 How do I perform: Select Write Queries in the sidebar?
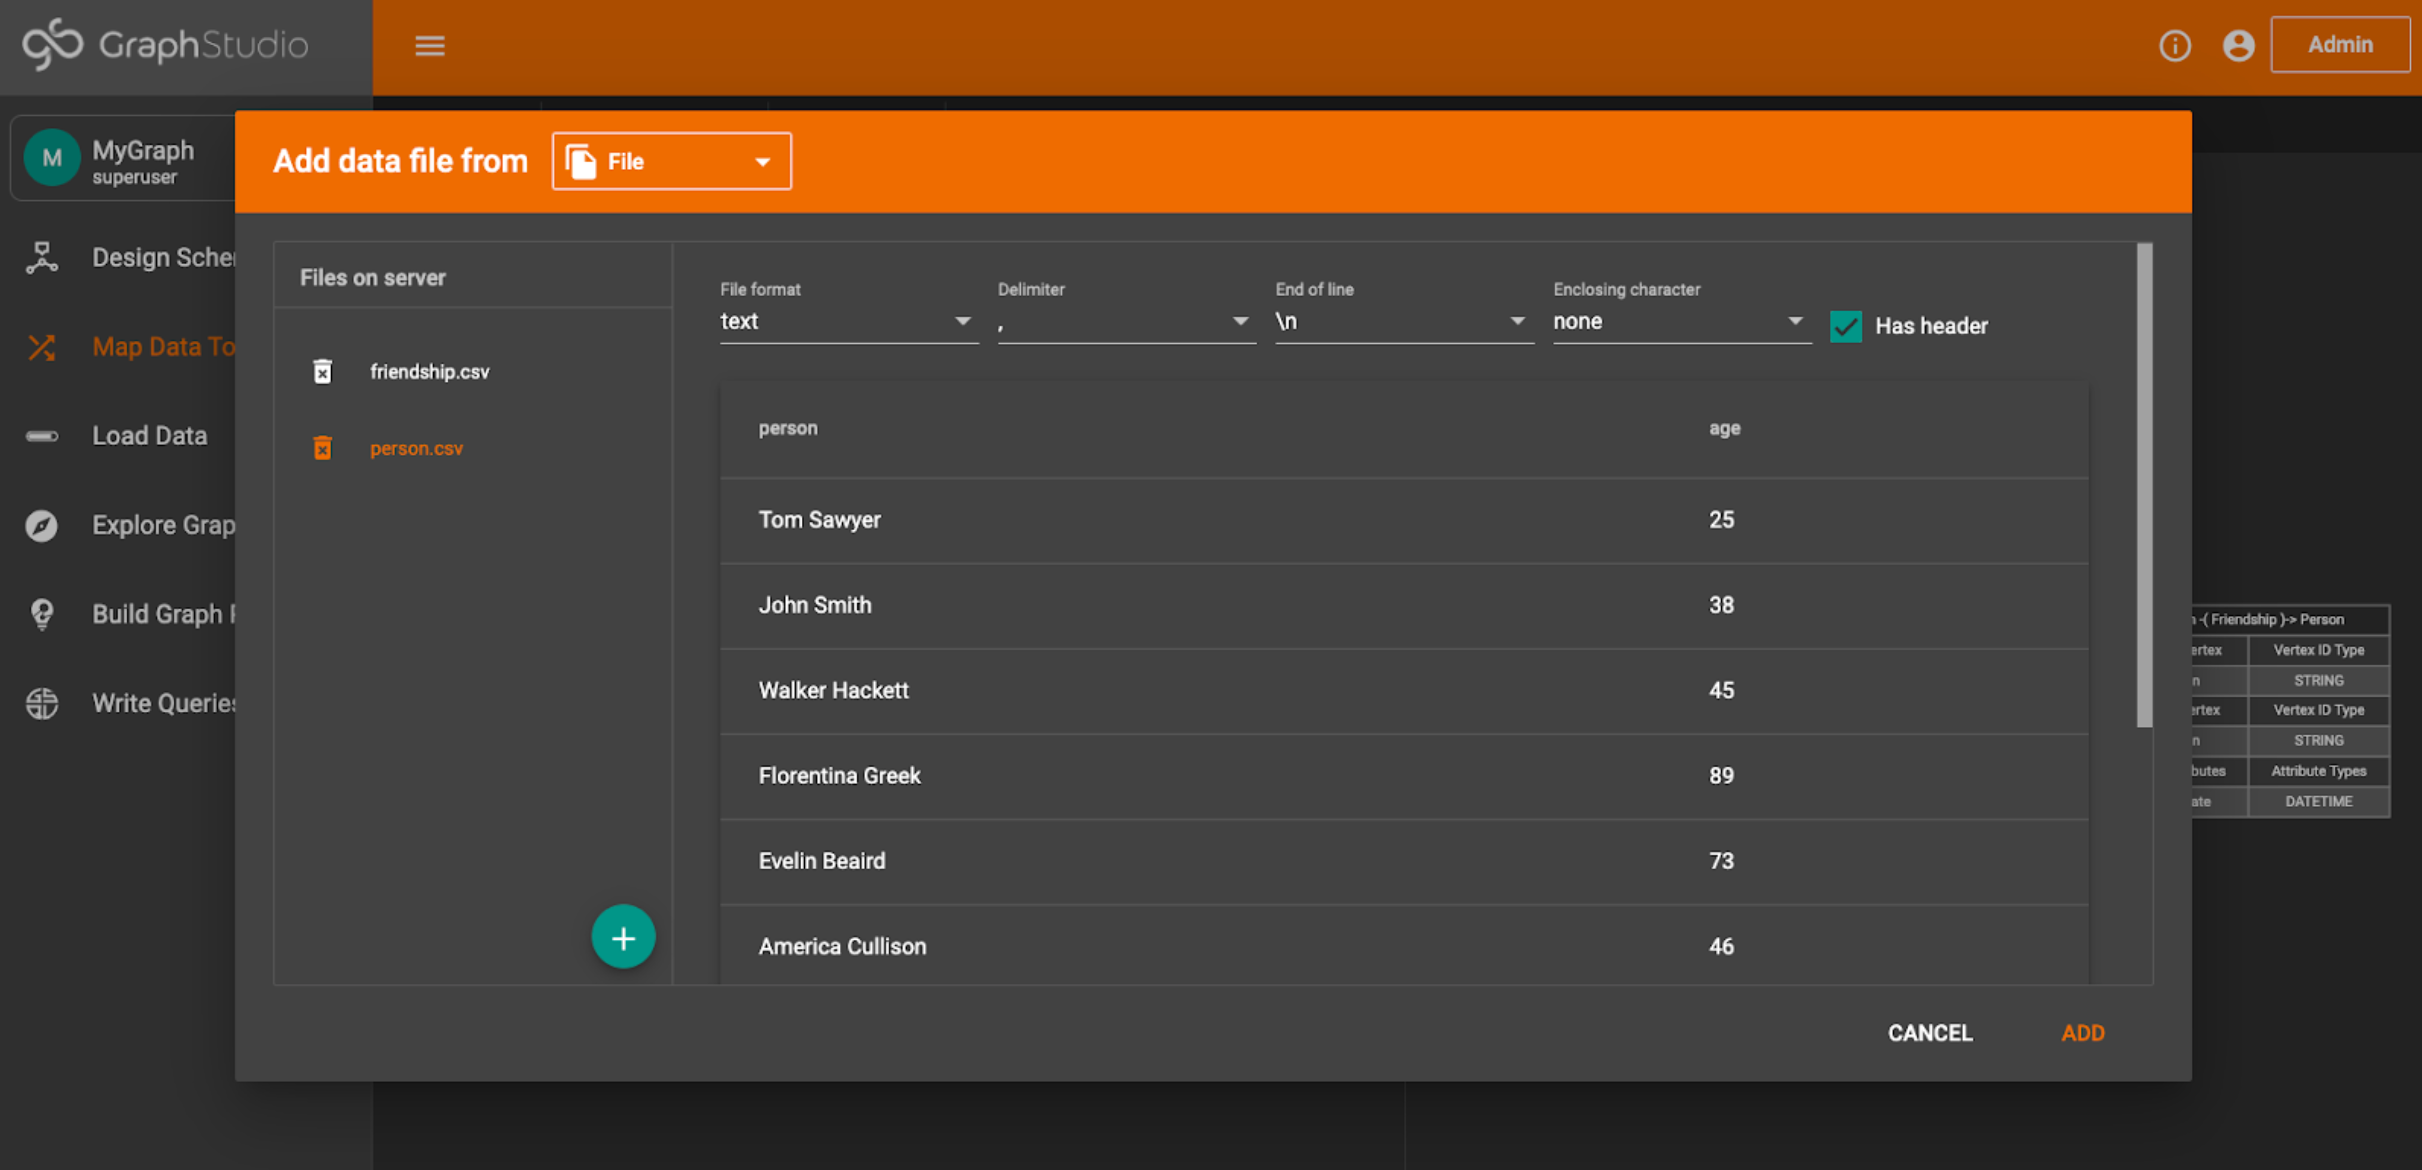click(163, 703)
